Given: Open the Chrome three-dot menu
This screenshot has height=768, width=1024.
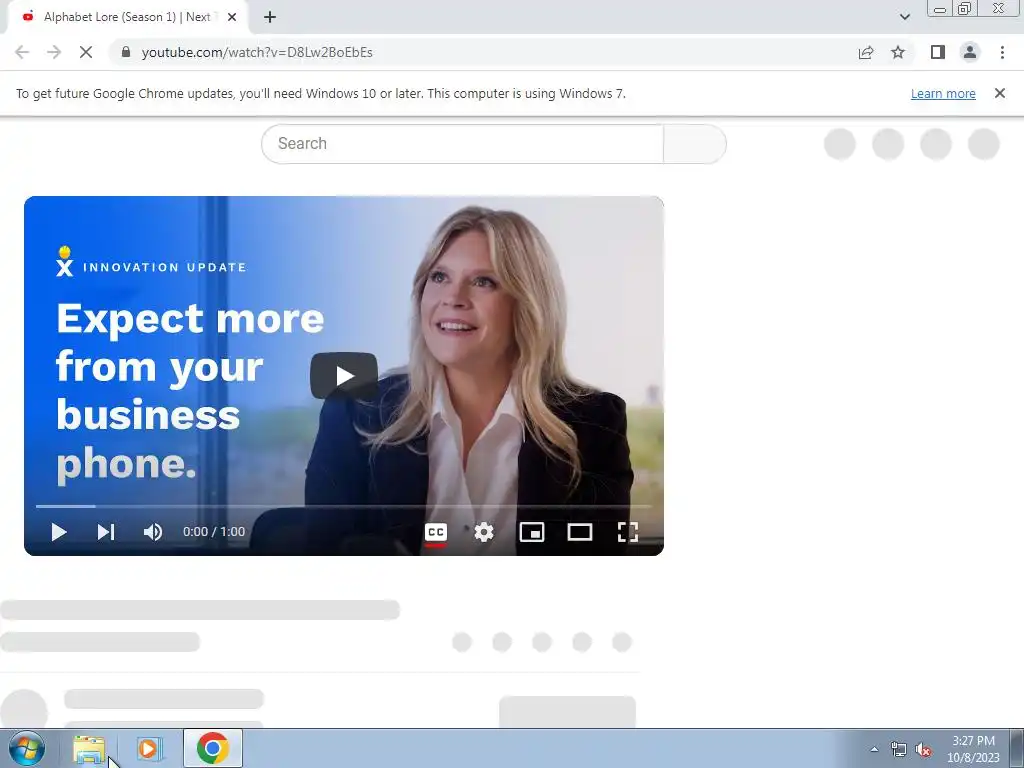Looking at the screenshot, I should click(1002, 52).
